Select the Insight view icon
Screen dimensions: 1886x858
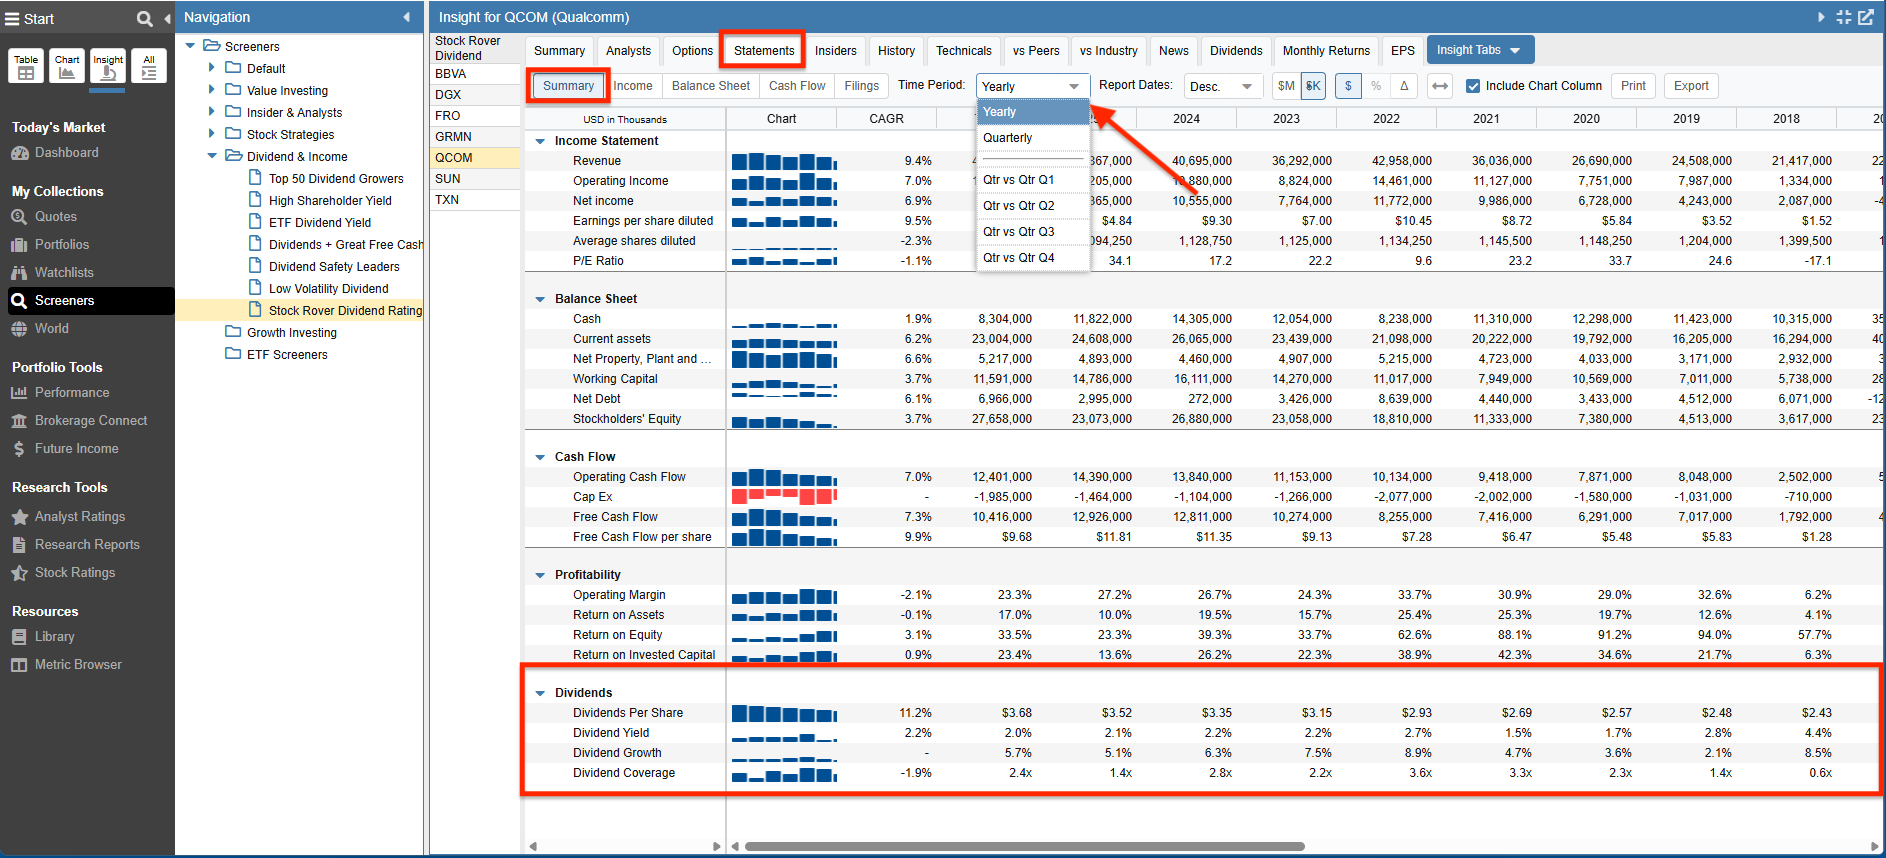(x=108, y=66)
